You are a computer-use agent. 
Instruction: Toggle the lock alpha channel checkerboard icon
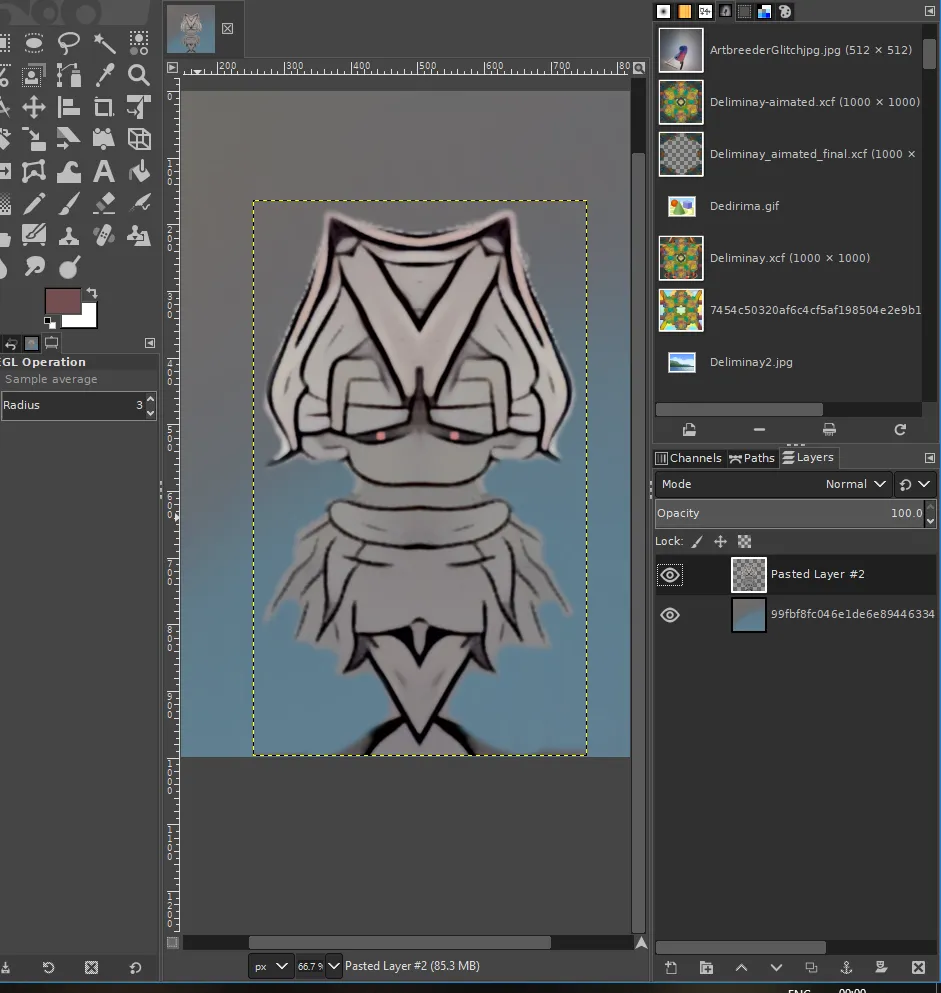pyautogui.click(x=745, y=541)
